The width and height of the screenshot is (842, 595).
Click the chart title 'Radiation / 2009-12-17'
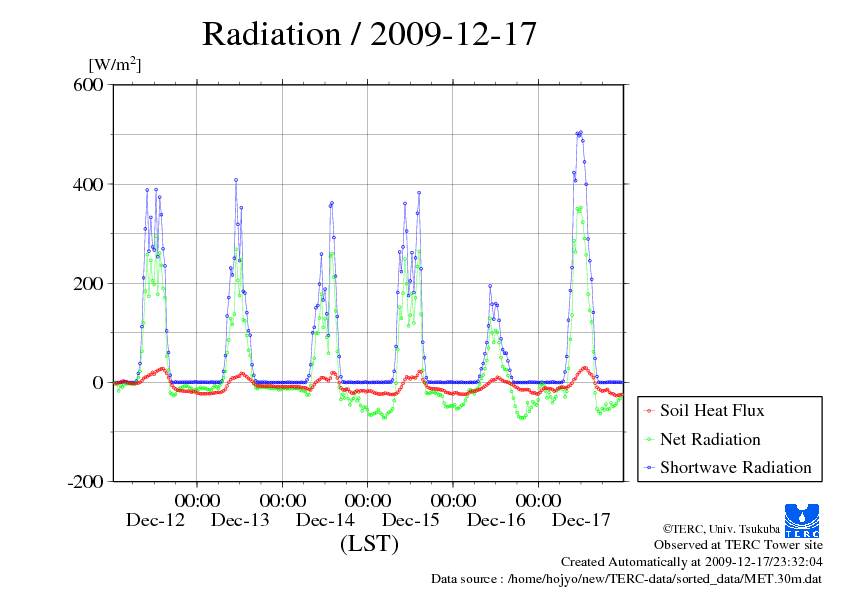click(x=369, y=34)
